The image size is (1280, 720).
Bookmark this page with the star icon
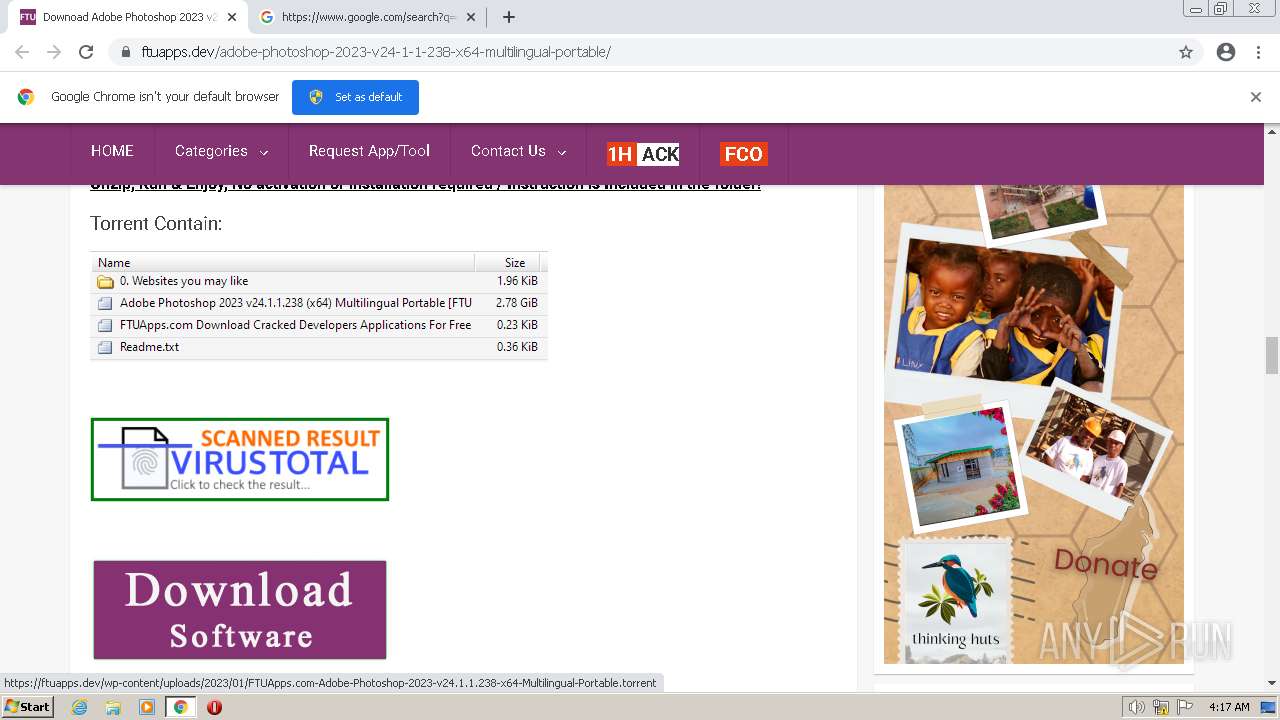click(x=1186, y=52)
